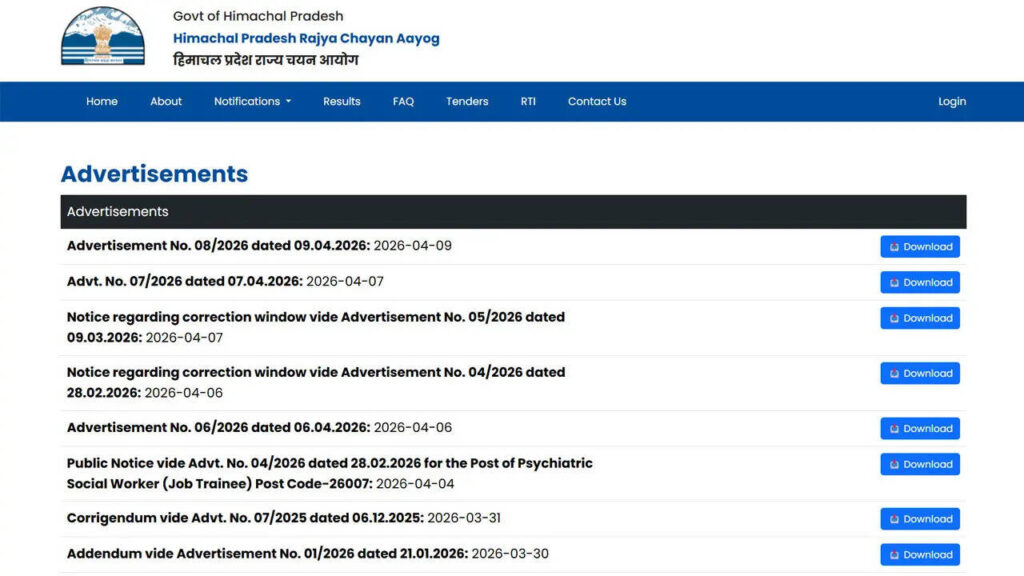Download correction window notice for Advertisement 05/2026
Screen dimensions: 1024x576
coord(919,318)
